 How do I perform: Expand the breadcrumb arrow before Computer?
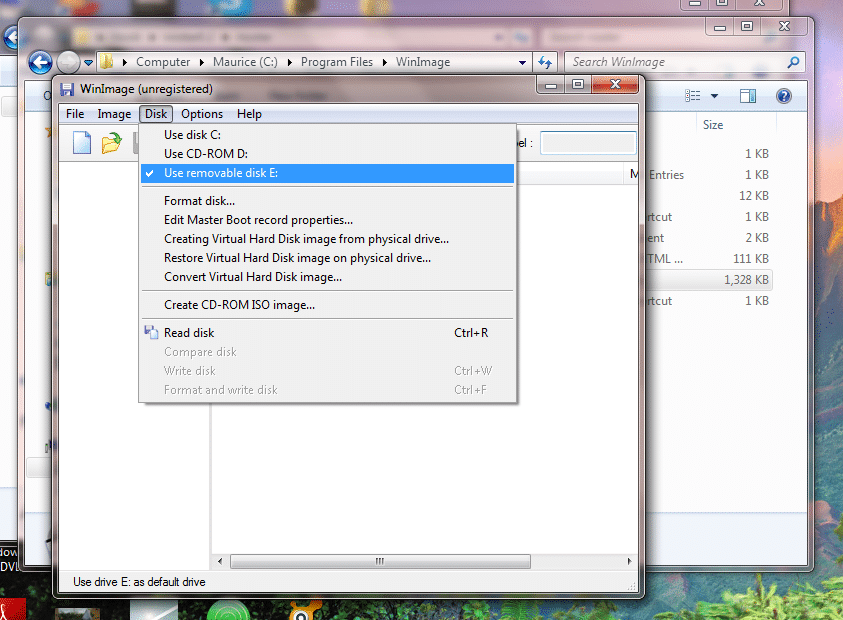[125, 62]
